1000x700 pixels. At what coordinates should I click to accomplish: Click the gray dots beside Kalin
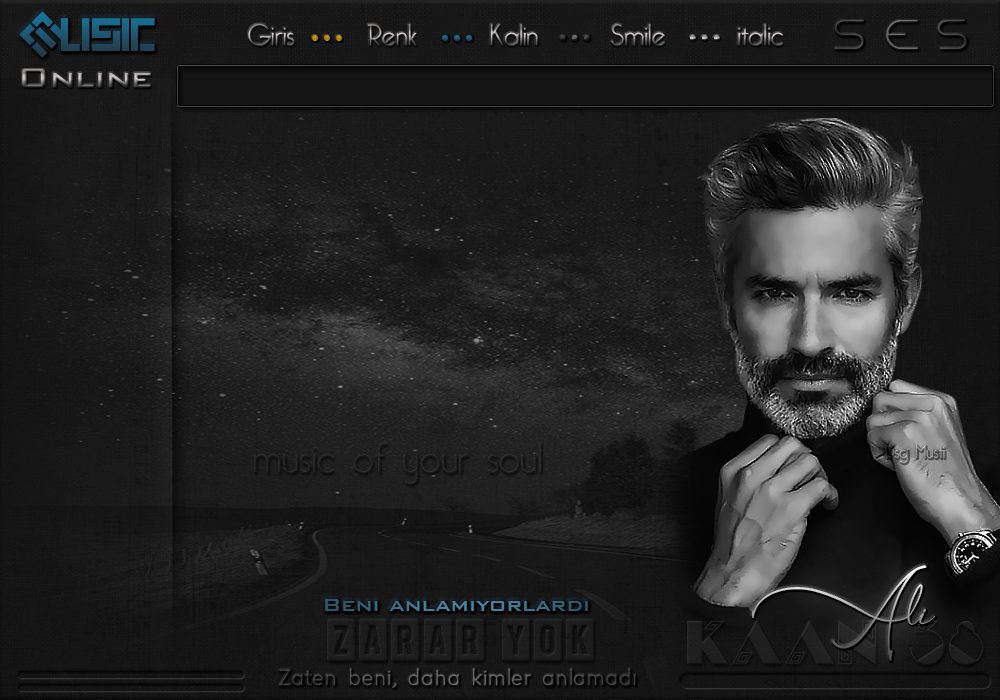[575, 38]
